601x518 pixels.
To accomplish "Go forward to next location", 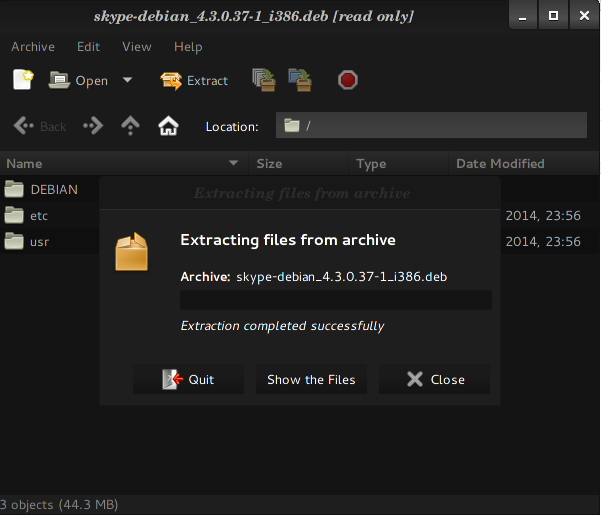I will [x=93, y=126].
